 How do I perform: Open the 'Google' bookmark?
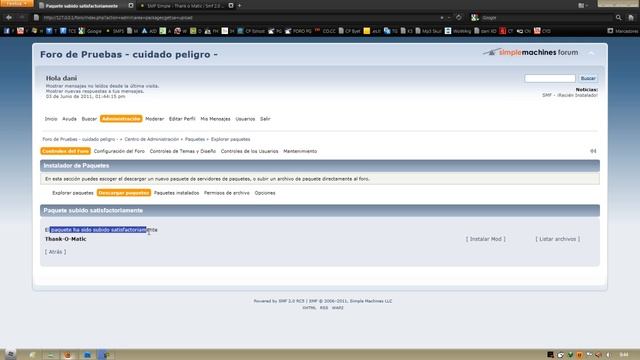coord(90,31)
